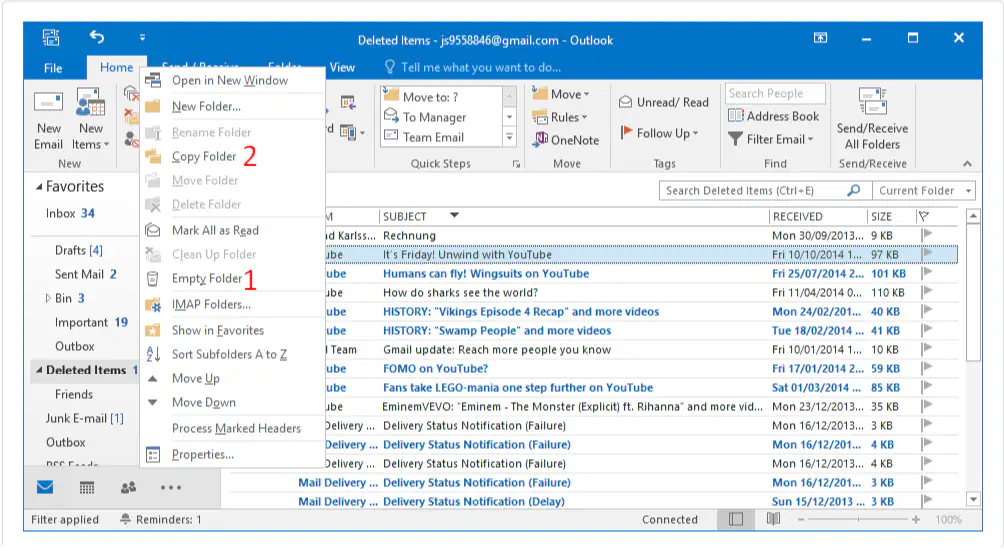Click the Undo arrow in title bar
Screen dimensions: 1004x551
tap(97, 38)
